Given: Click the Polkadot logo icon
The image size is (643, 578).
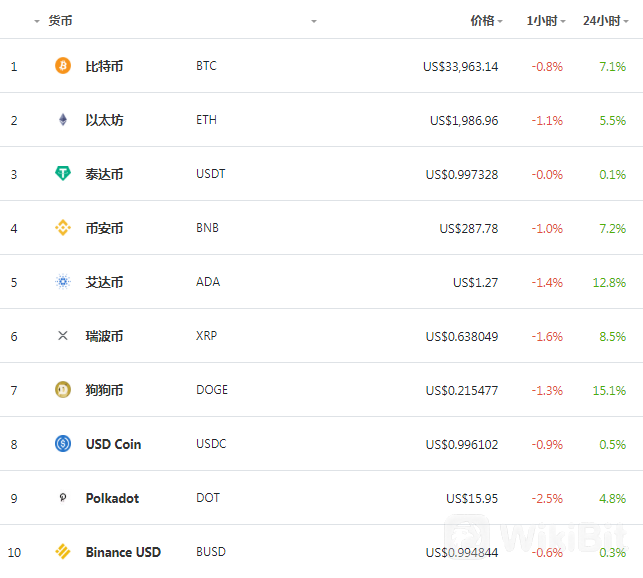Looking at the screenshot, I should pyautogui.click(x=63, y=498).
